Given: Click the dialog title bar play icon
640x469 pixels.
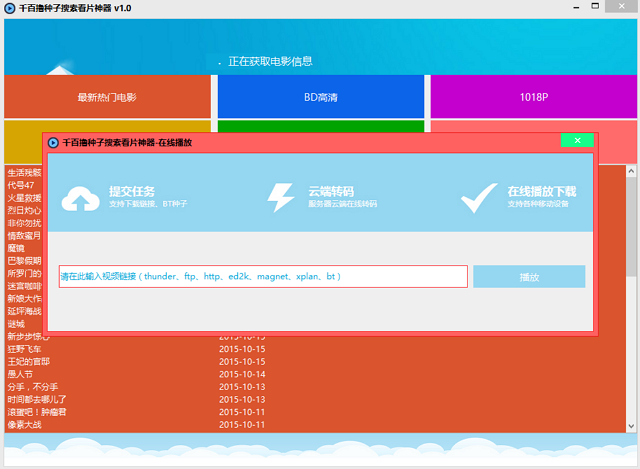Looking at the screenshot, I should tap(53, 142).
